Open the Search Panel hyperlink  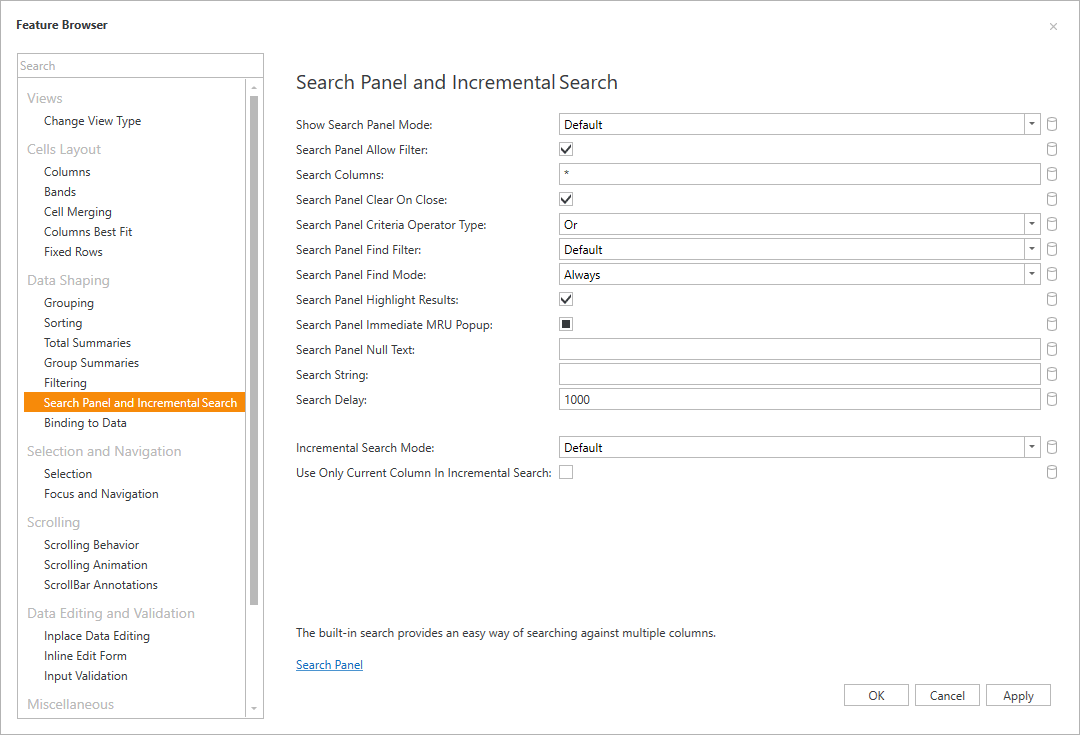pyautogui.click(x=329, y=665)
